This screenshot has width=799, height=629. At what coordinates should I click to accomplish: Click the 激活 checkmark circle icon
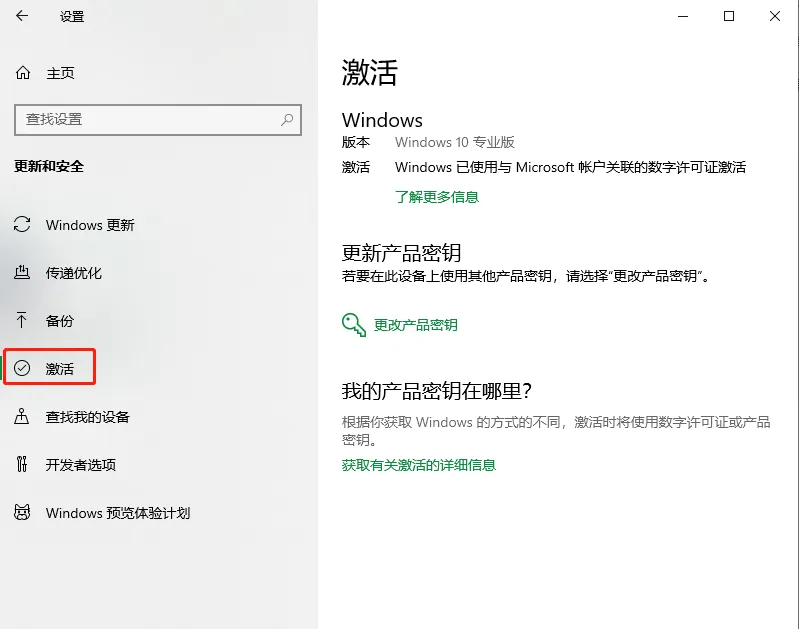(22, 368)
